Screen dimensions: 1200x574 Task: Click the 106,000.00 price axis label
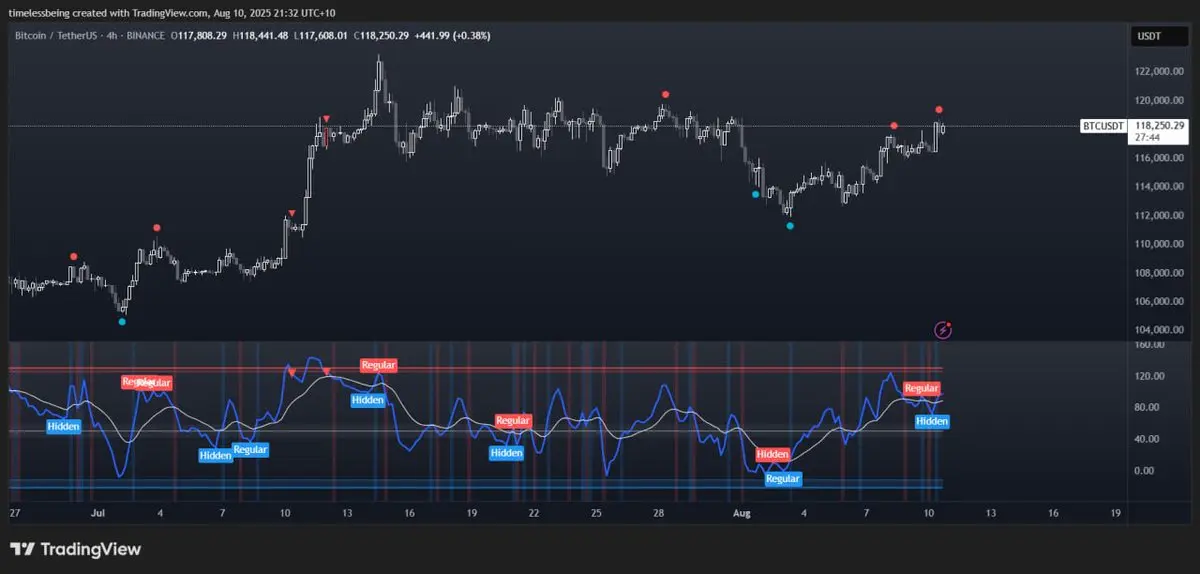click(1160, 301)
